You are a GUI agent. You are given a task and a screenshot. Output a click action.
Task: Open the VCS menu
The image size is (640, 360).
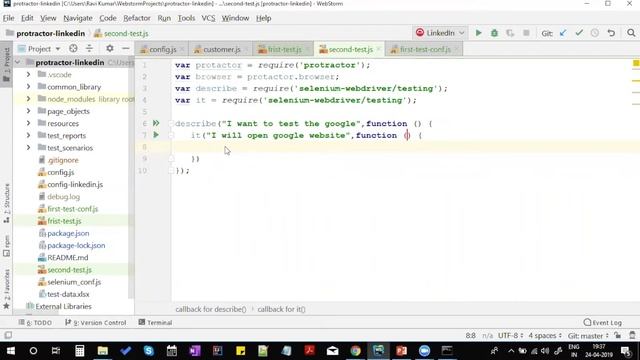point(208,18)
